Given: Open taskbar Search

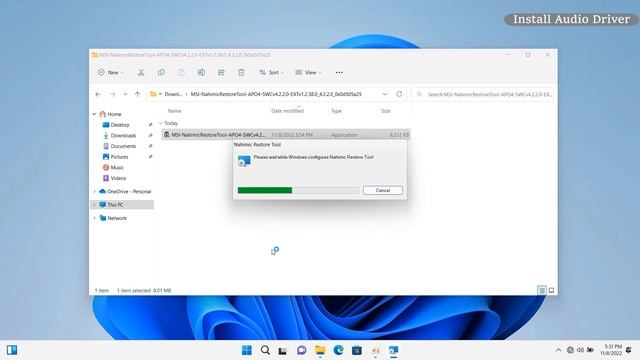Looking at the screenshot, I should coord(265,350).
